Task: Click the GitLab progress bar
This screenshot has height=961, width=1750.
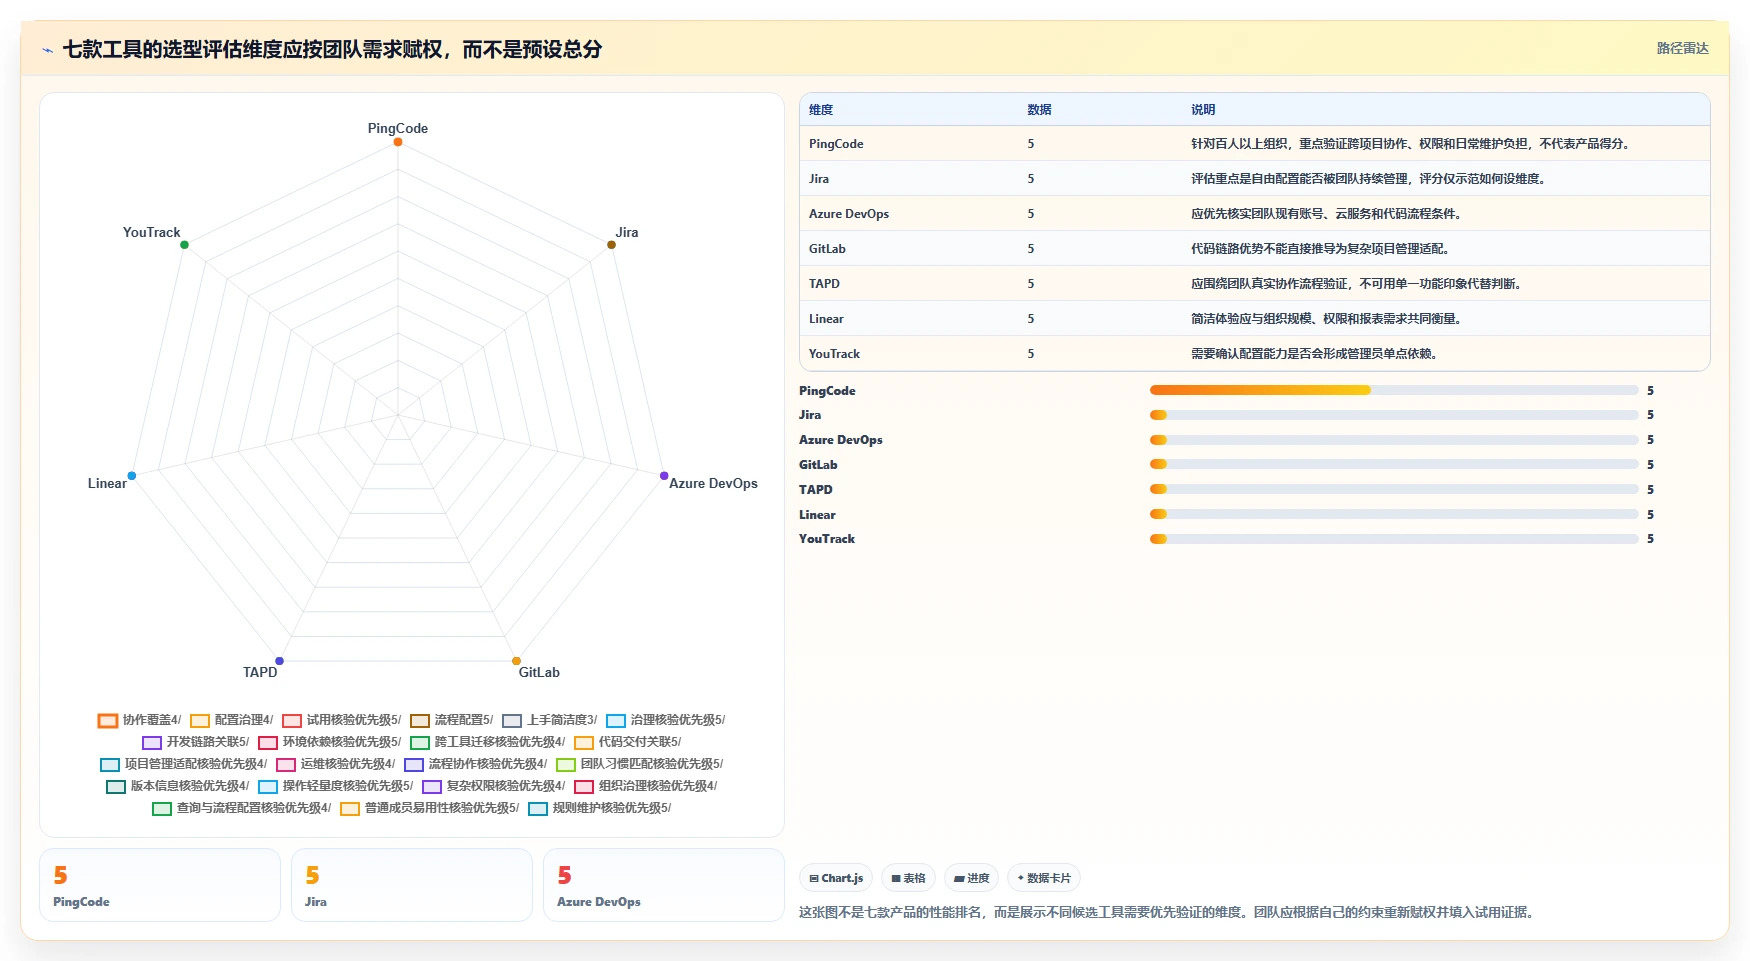Action: [x=1394, y=464]
